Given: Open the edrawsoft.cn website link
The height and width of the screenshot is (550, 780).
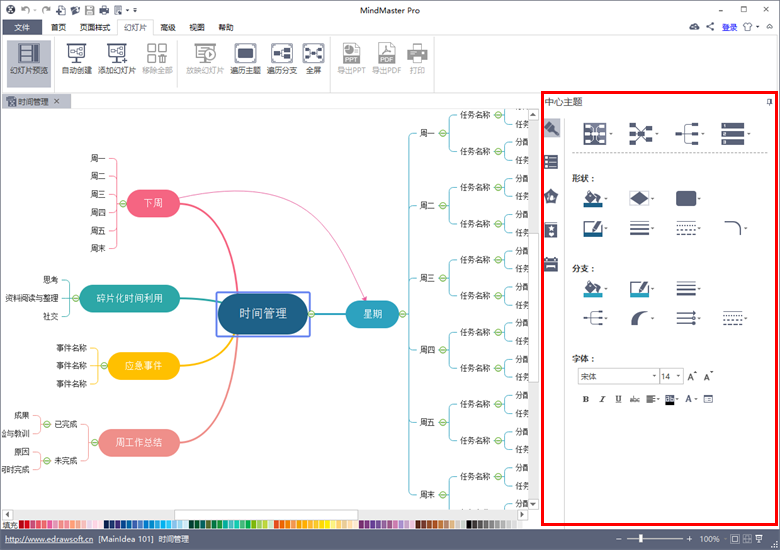Looking at the screenshot, I should point(49,539).
